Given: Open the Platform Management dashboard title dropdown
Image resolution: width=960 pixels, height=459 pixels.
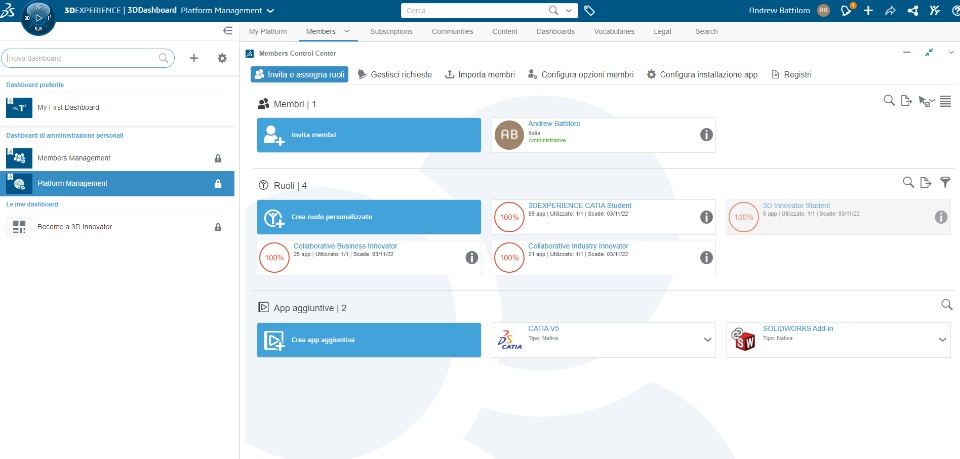Looking at the screenshot, I should [271, 10].
